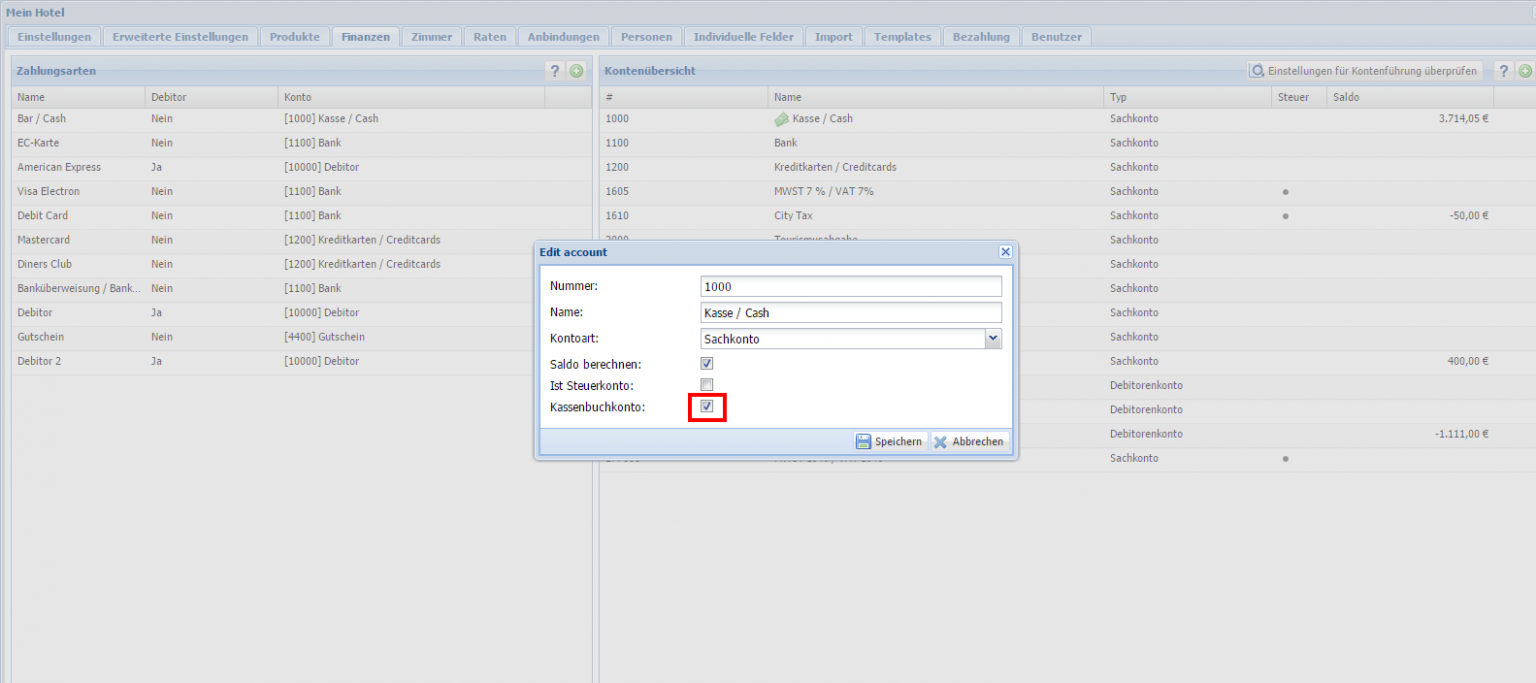
Task: Click green add icon in Zahlungsarten panel
Action: coord(576,71)
